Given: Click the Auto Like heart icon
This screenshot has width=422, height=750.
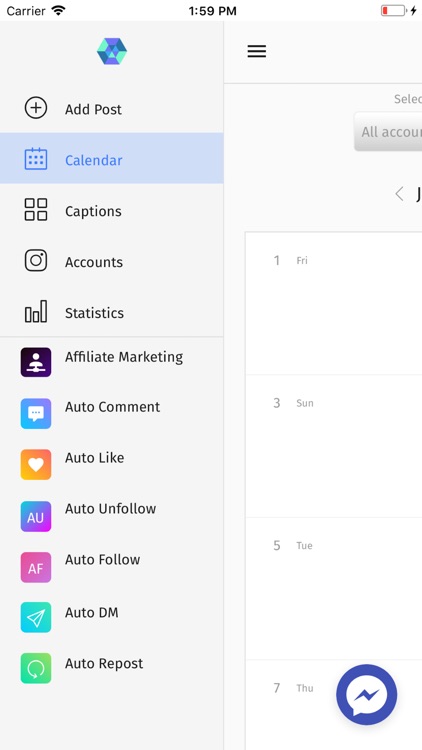Looking at the screenshot, I should [x=36, y=464].
